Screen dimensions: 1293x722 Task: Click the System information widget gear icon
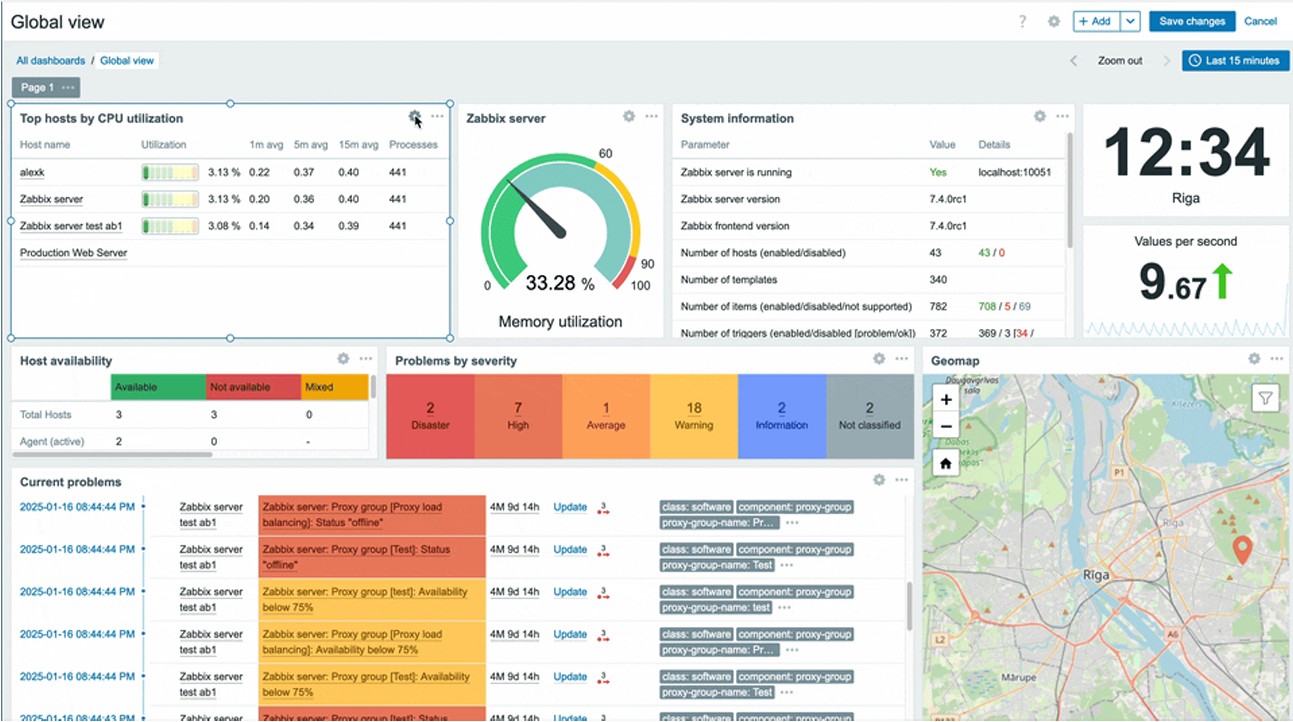click(x=1039, y=116)
